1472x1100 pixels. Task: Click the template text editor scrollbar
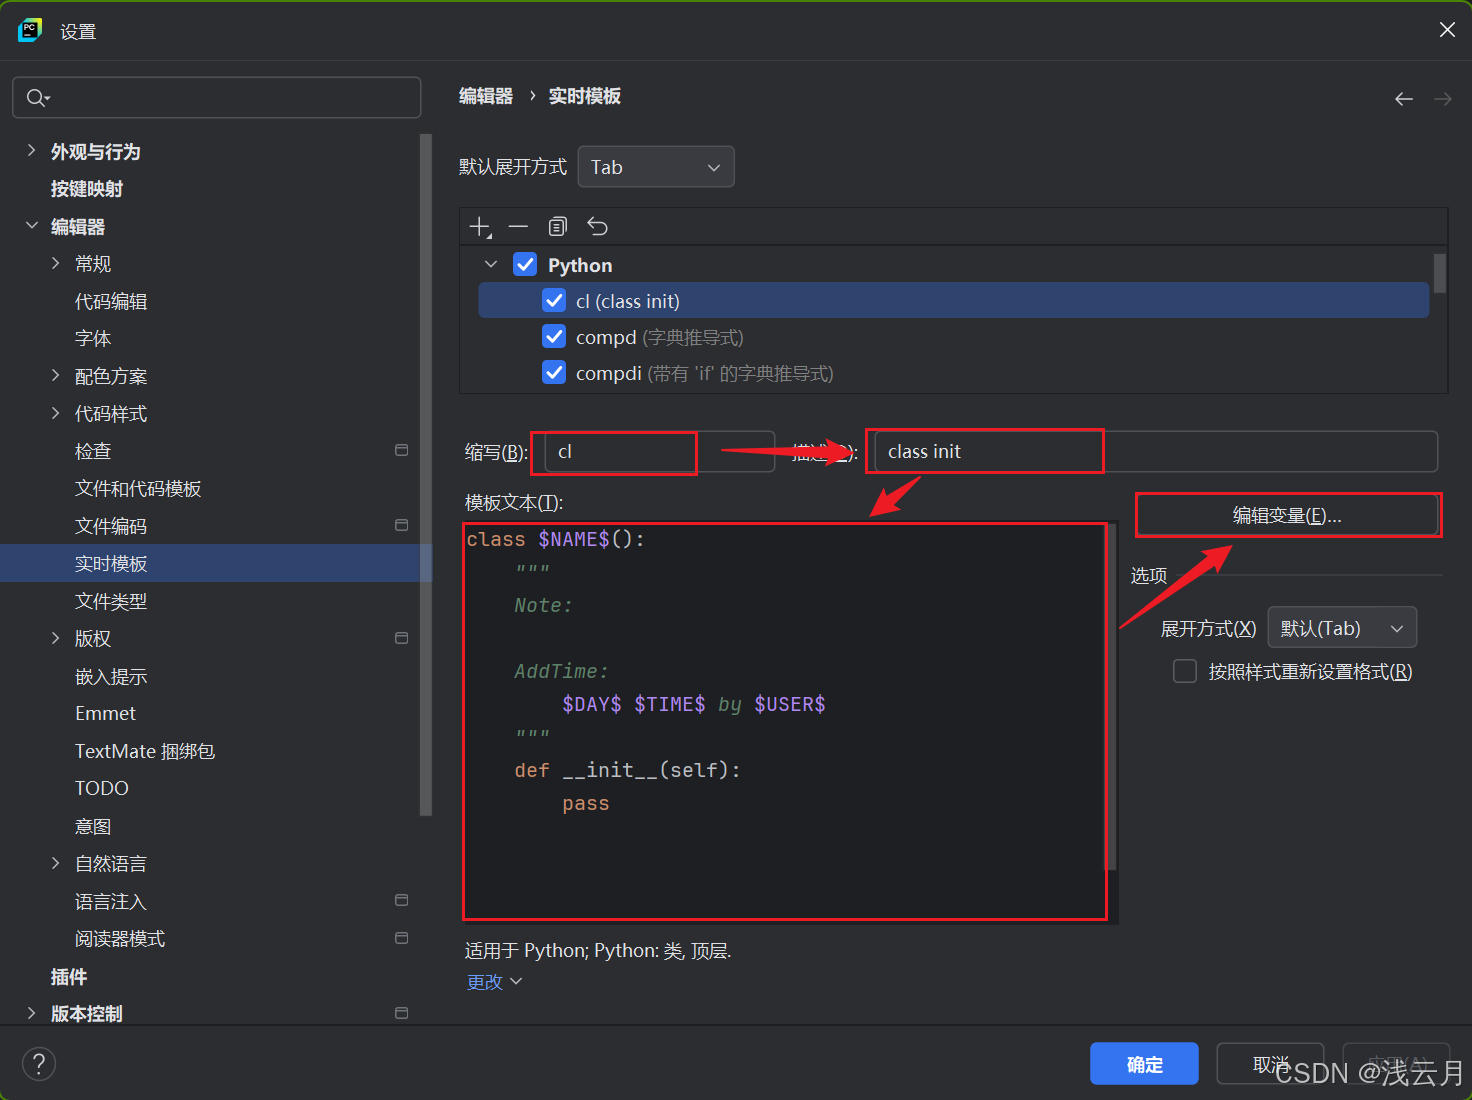(x=1111, y=697)
